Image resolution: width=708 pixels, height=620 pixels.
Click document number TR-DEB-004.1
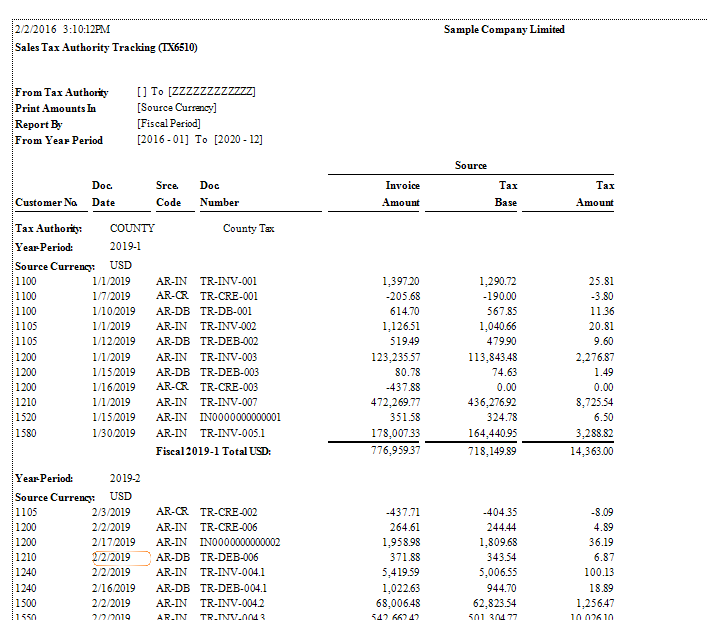coord(233,588)
